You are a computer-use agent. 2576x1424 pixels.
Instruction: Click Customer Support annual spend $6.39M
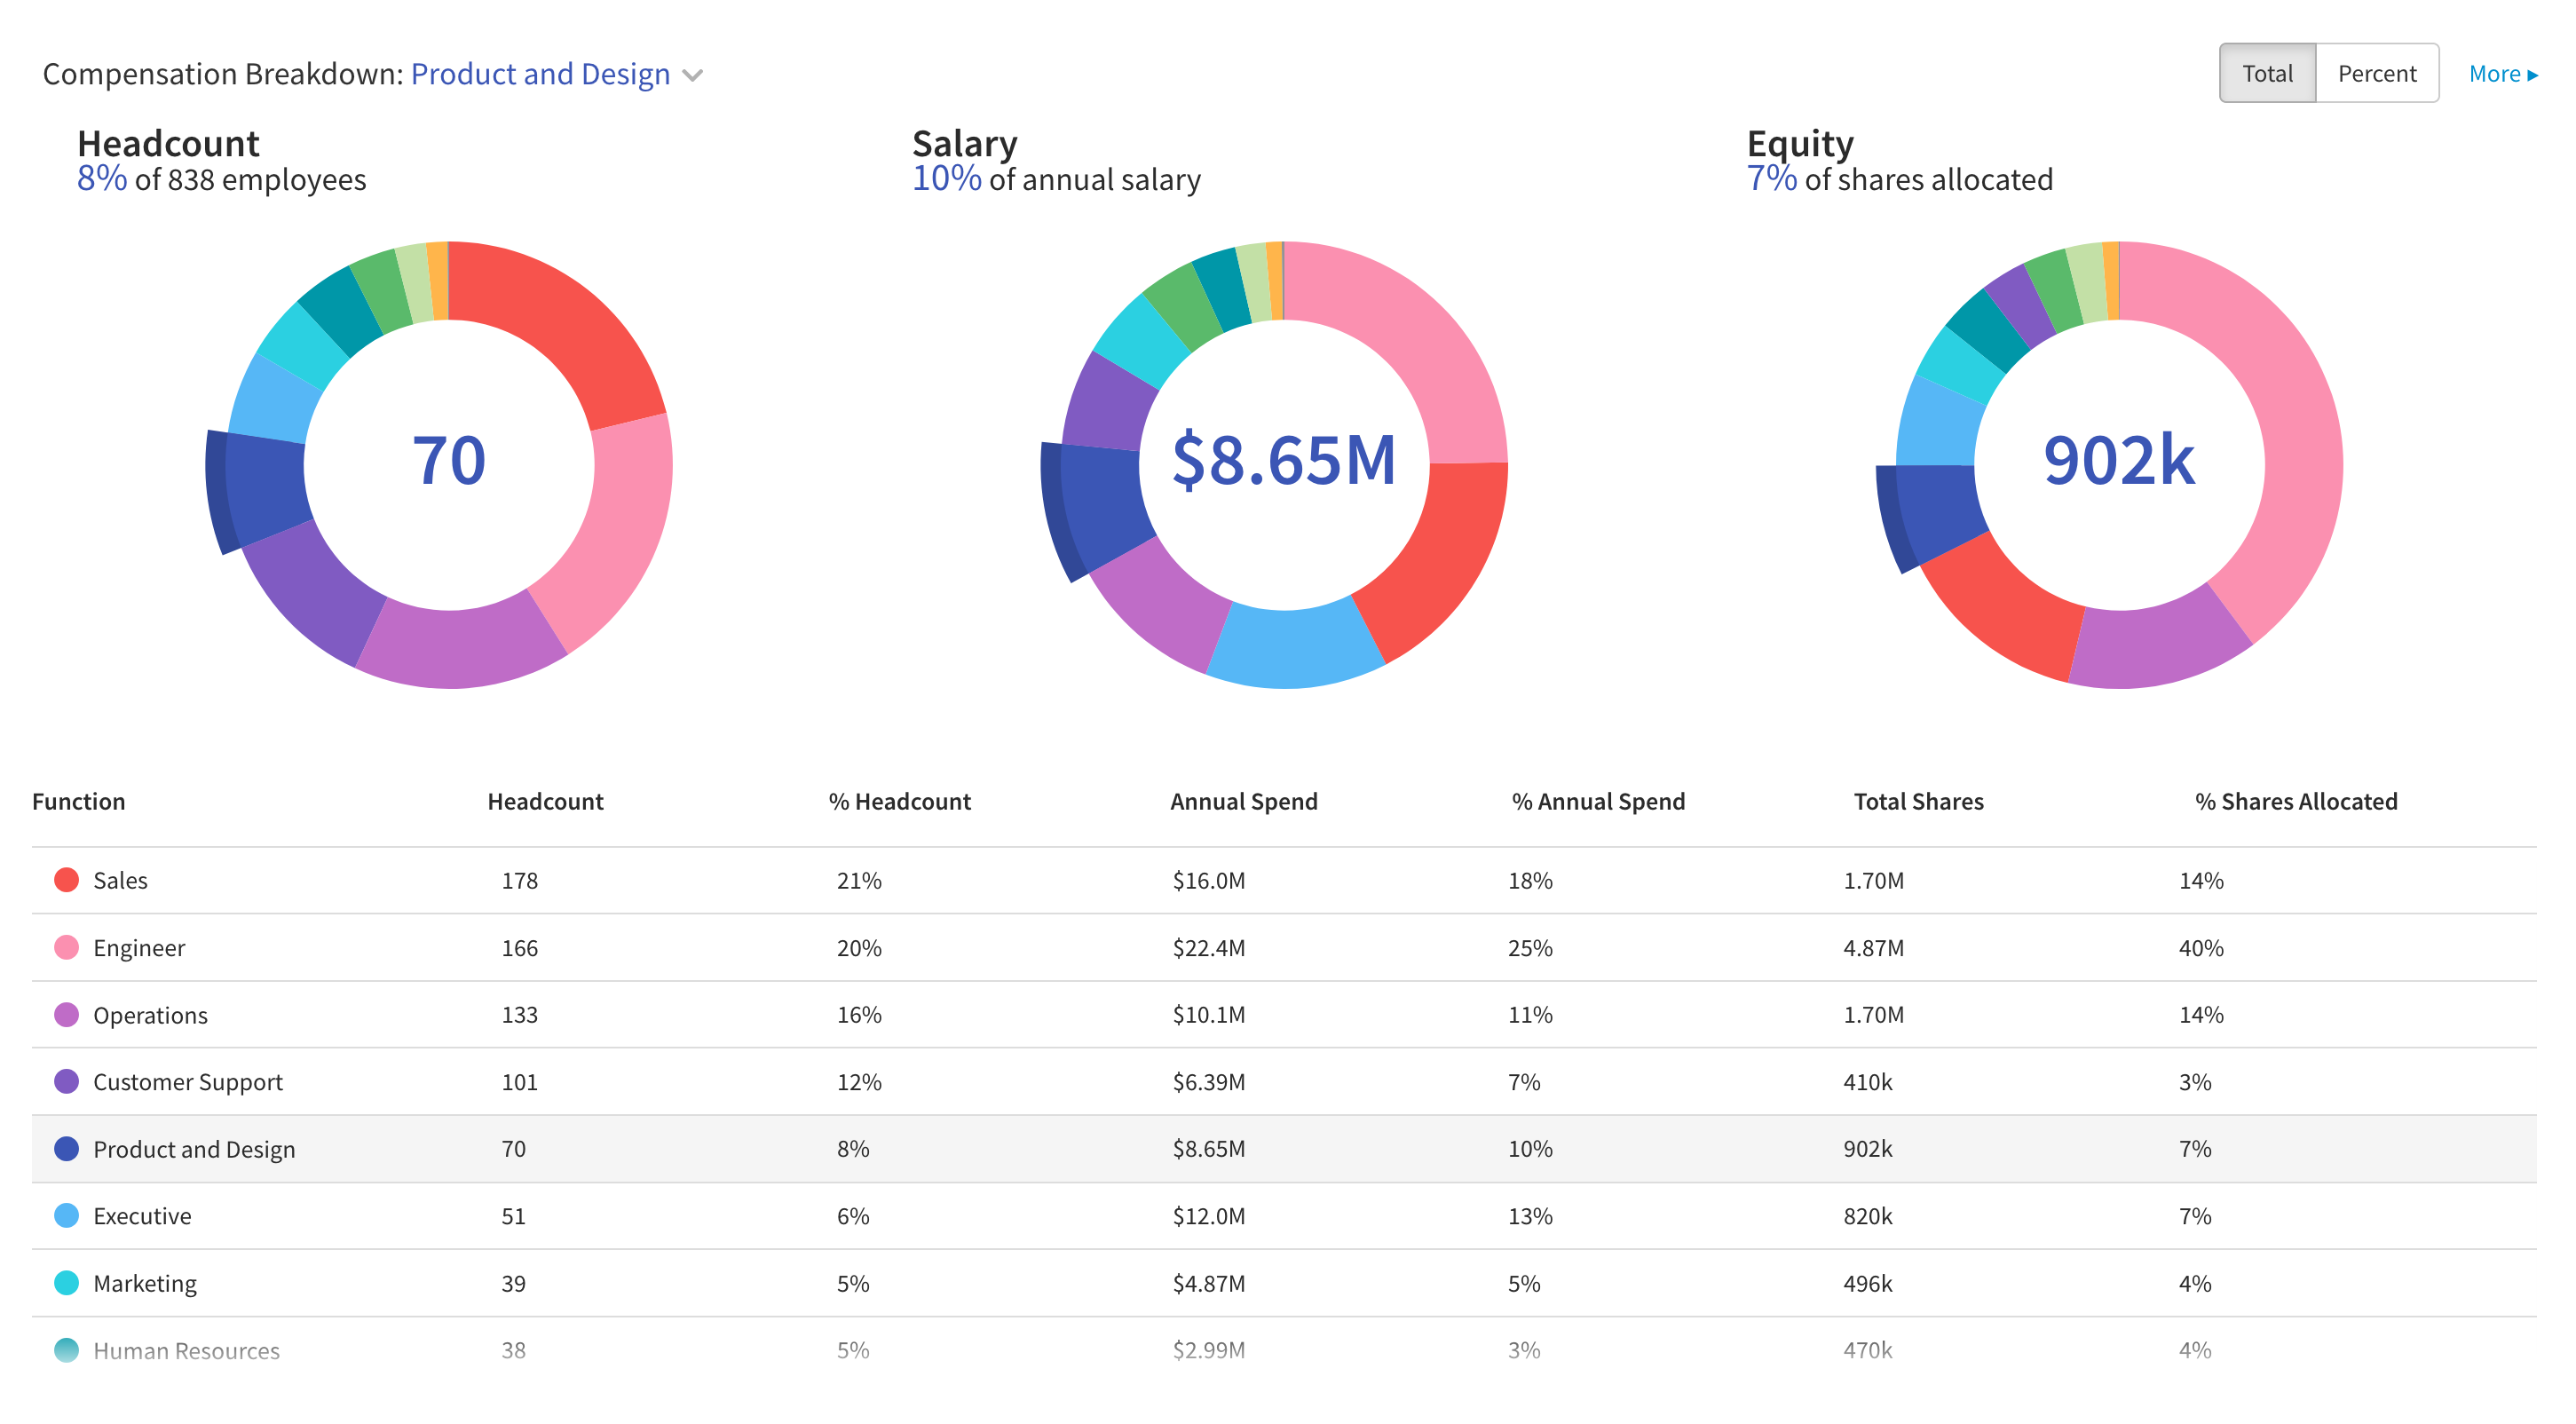coord(1208,1082)
